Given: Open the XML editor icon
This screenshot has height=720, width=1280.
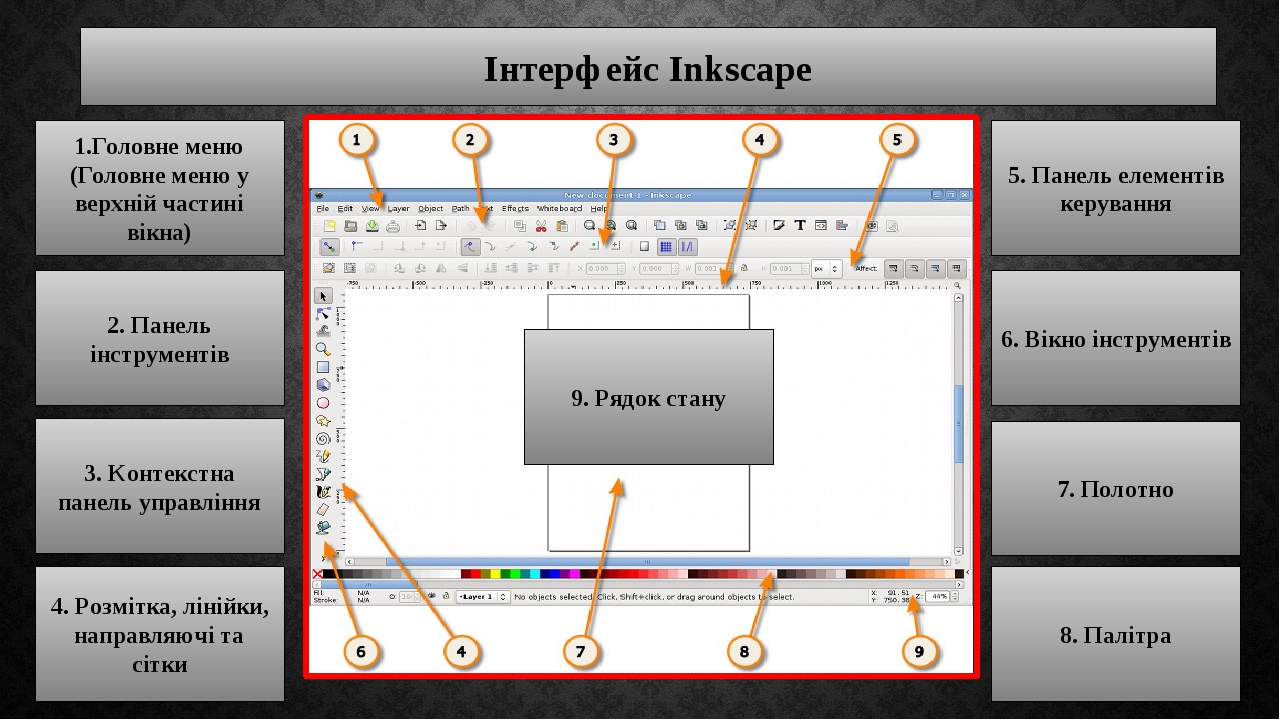Looking at the screenshot, I should pos(821,225).
